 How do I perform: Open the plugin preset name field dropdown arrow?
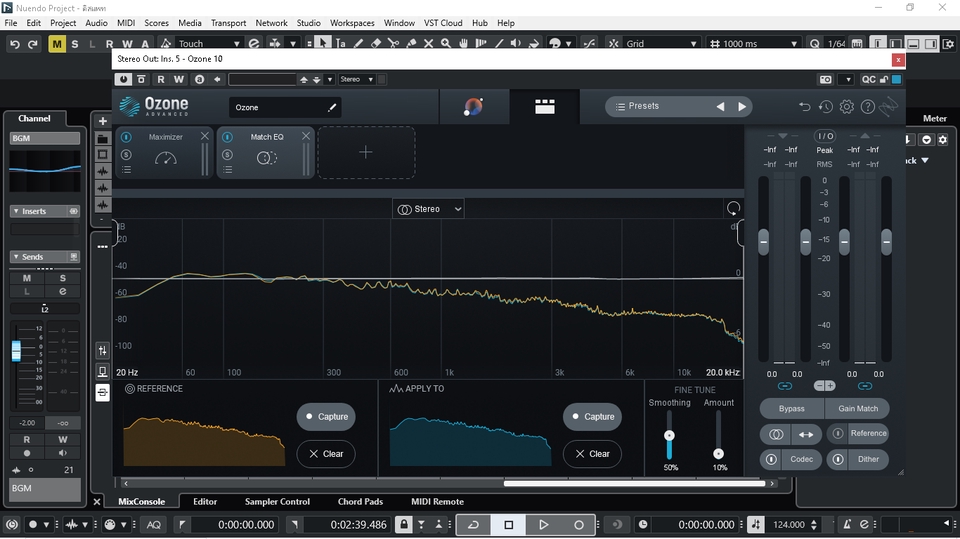click(330, 79)
